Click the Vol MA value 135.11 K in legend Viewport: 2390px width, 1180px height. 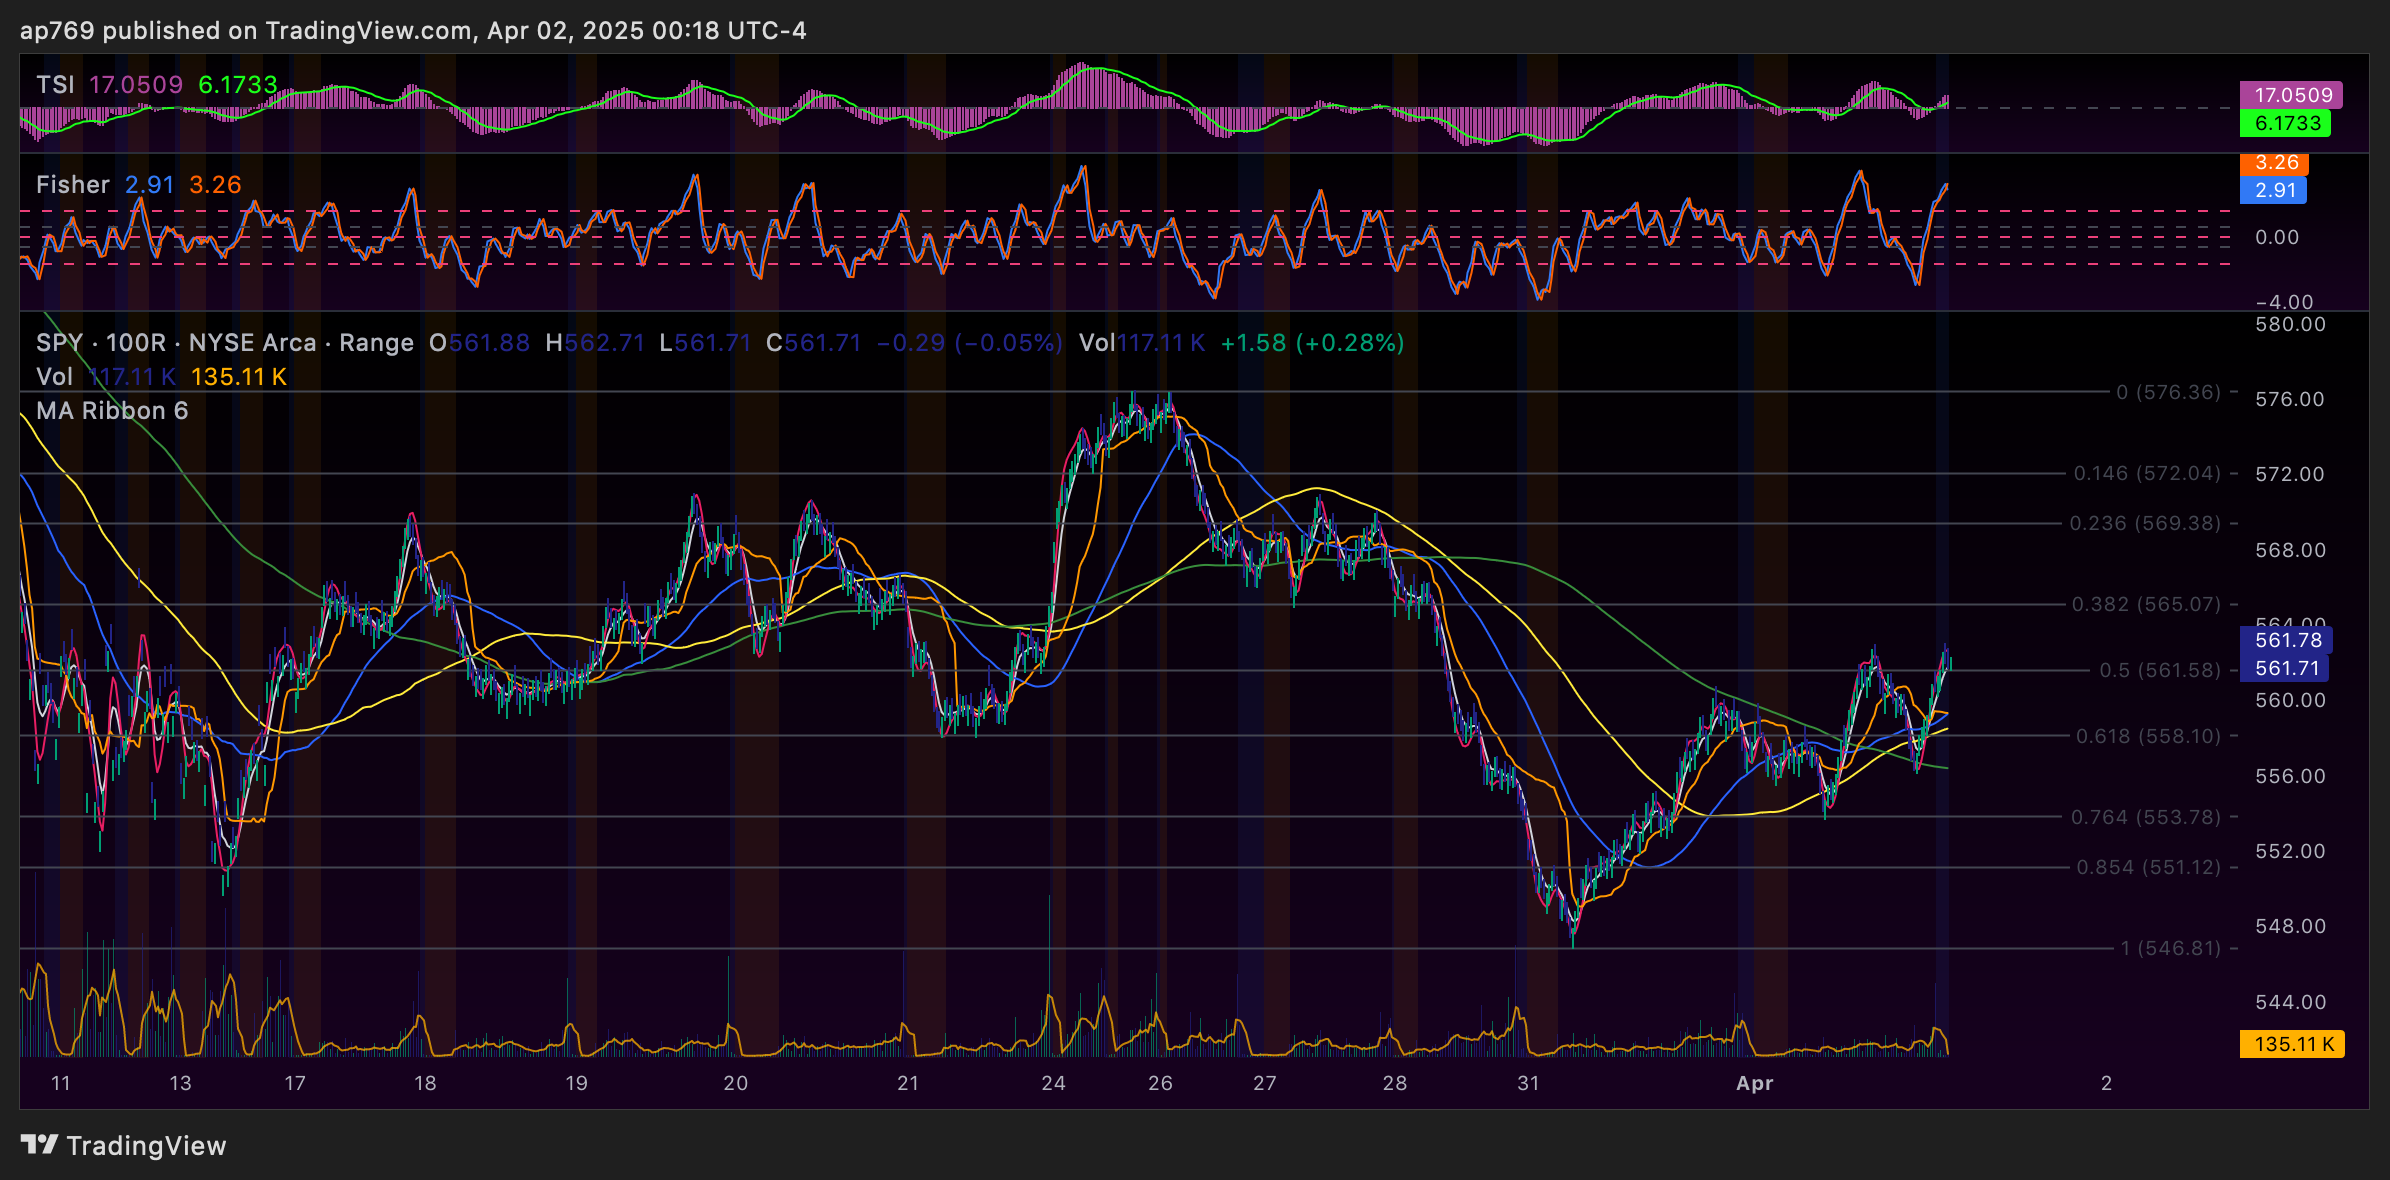pyautogui.click(x=239, y=377)
